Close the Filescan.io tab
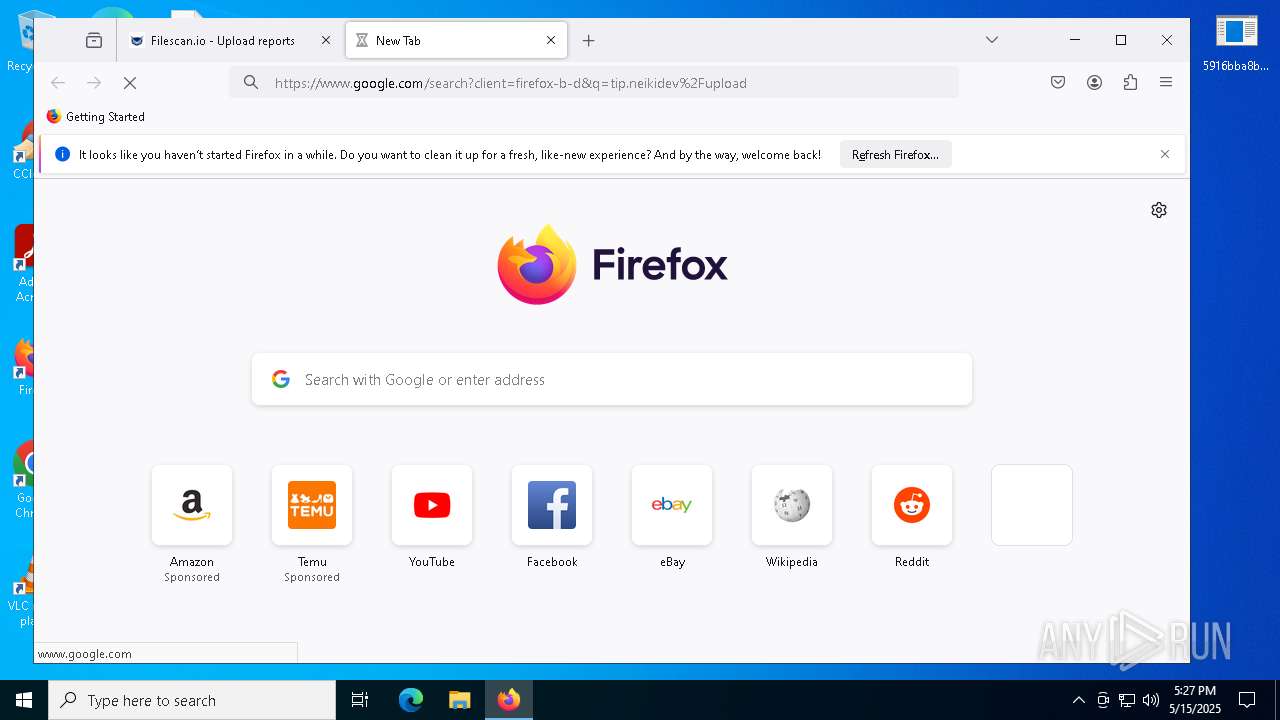 325,41
